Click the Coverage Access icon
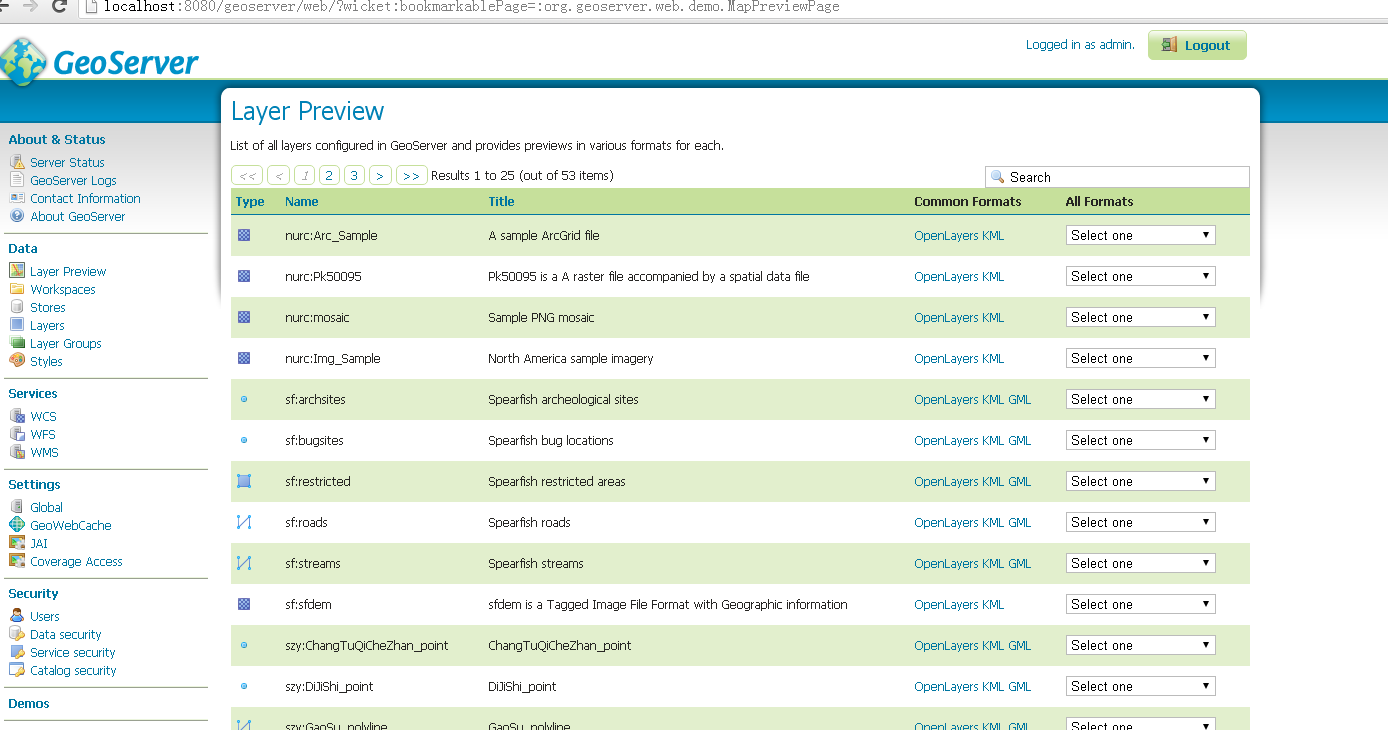Screen dimensions: 1388x730 pyautogui.click(x=17, y=561)
